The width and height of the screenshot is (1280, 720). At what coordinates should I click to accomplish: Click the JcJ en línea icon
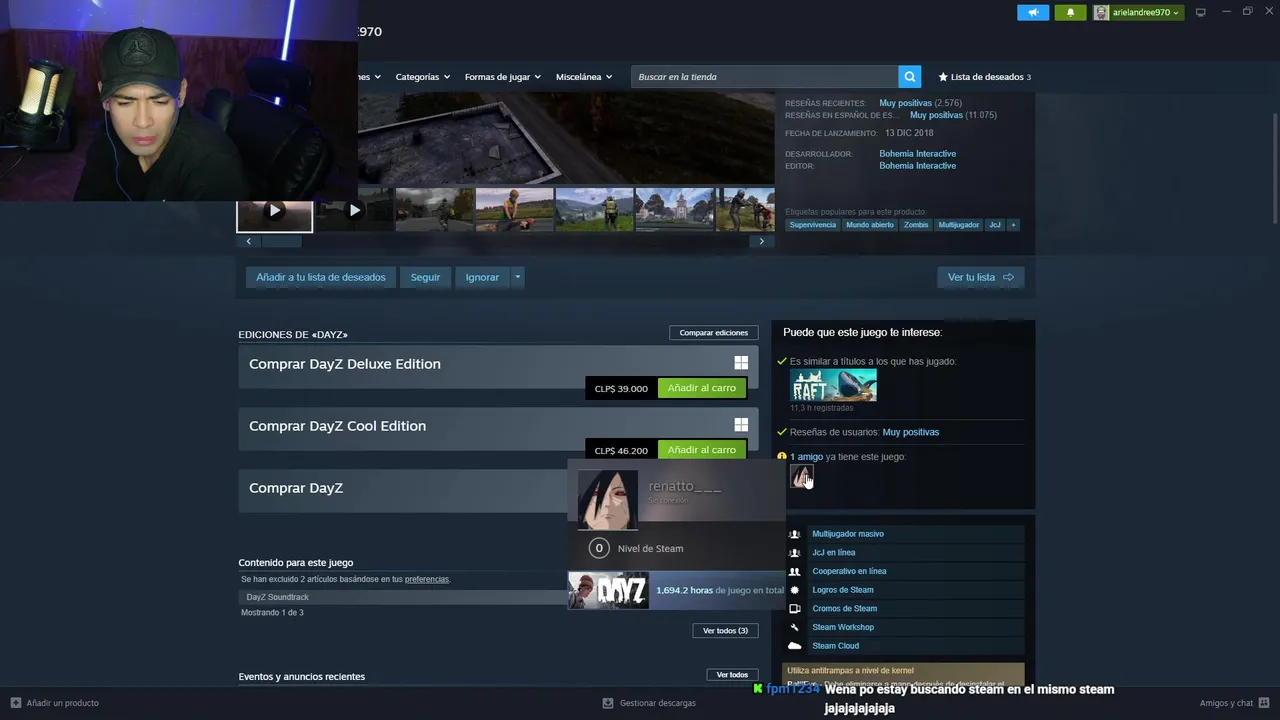pos(794,553)
